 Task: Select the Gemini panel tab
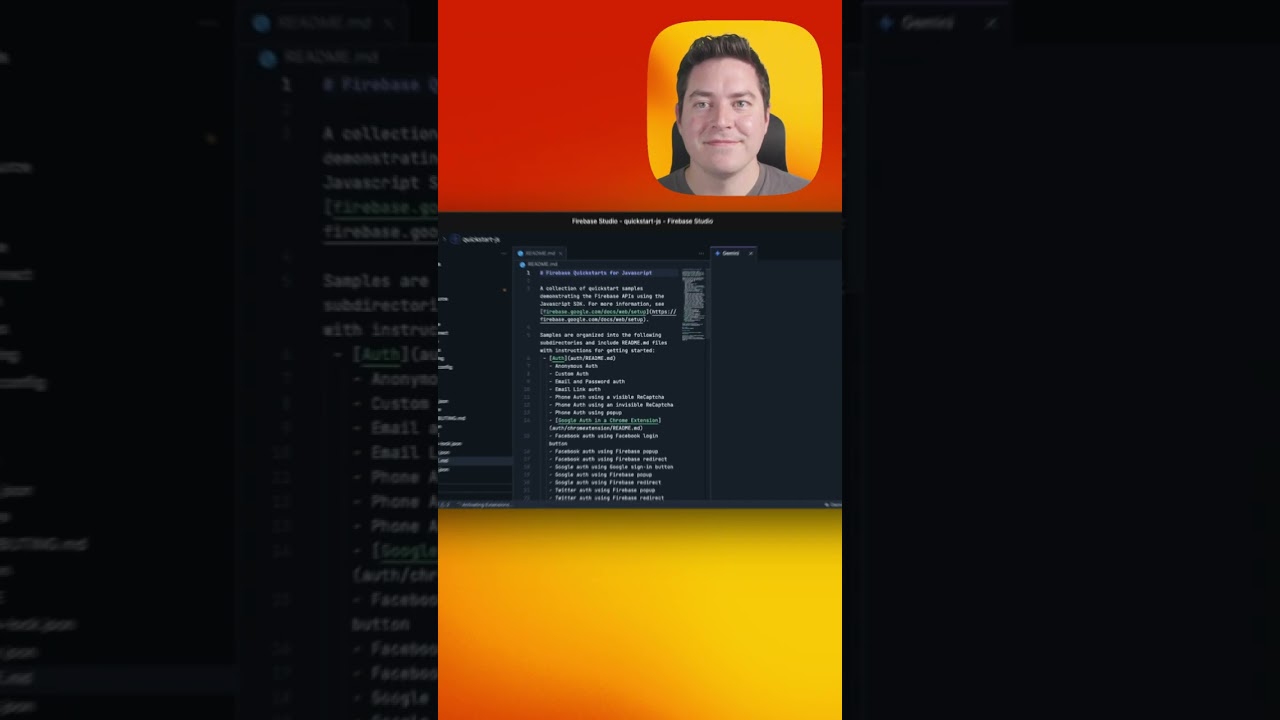coord(731,253)
